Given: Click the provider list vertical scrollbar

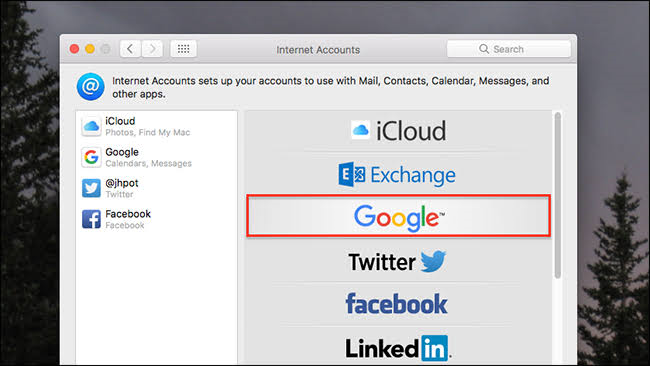Looking at the screenshot, I should 558,196.
